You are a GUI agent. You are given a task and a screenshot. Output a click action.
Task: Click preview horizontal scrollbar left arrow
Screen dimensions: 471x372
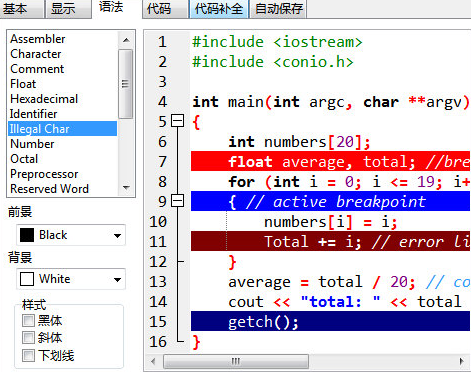(153, 361)
